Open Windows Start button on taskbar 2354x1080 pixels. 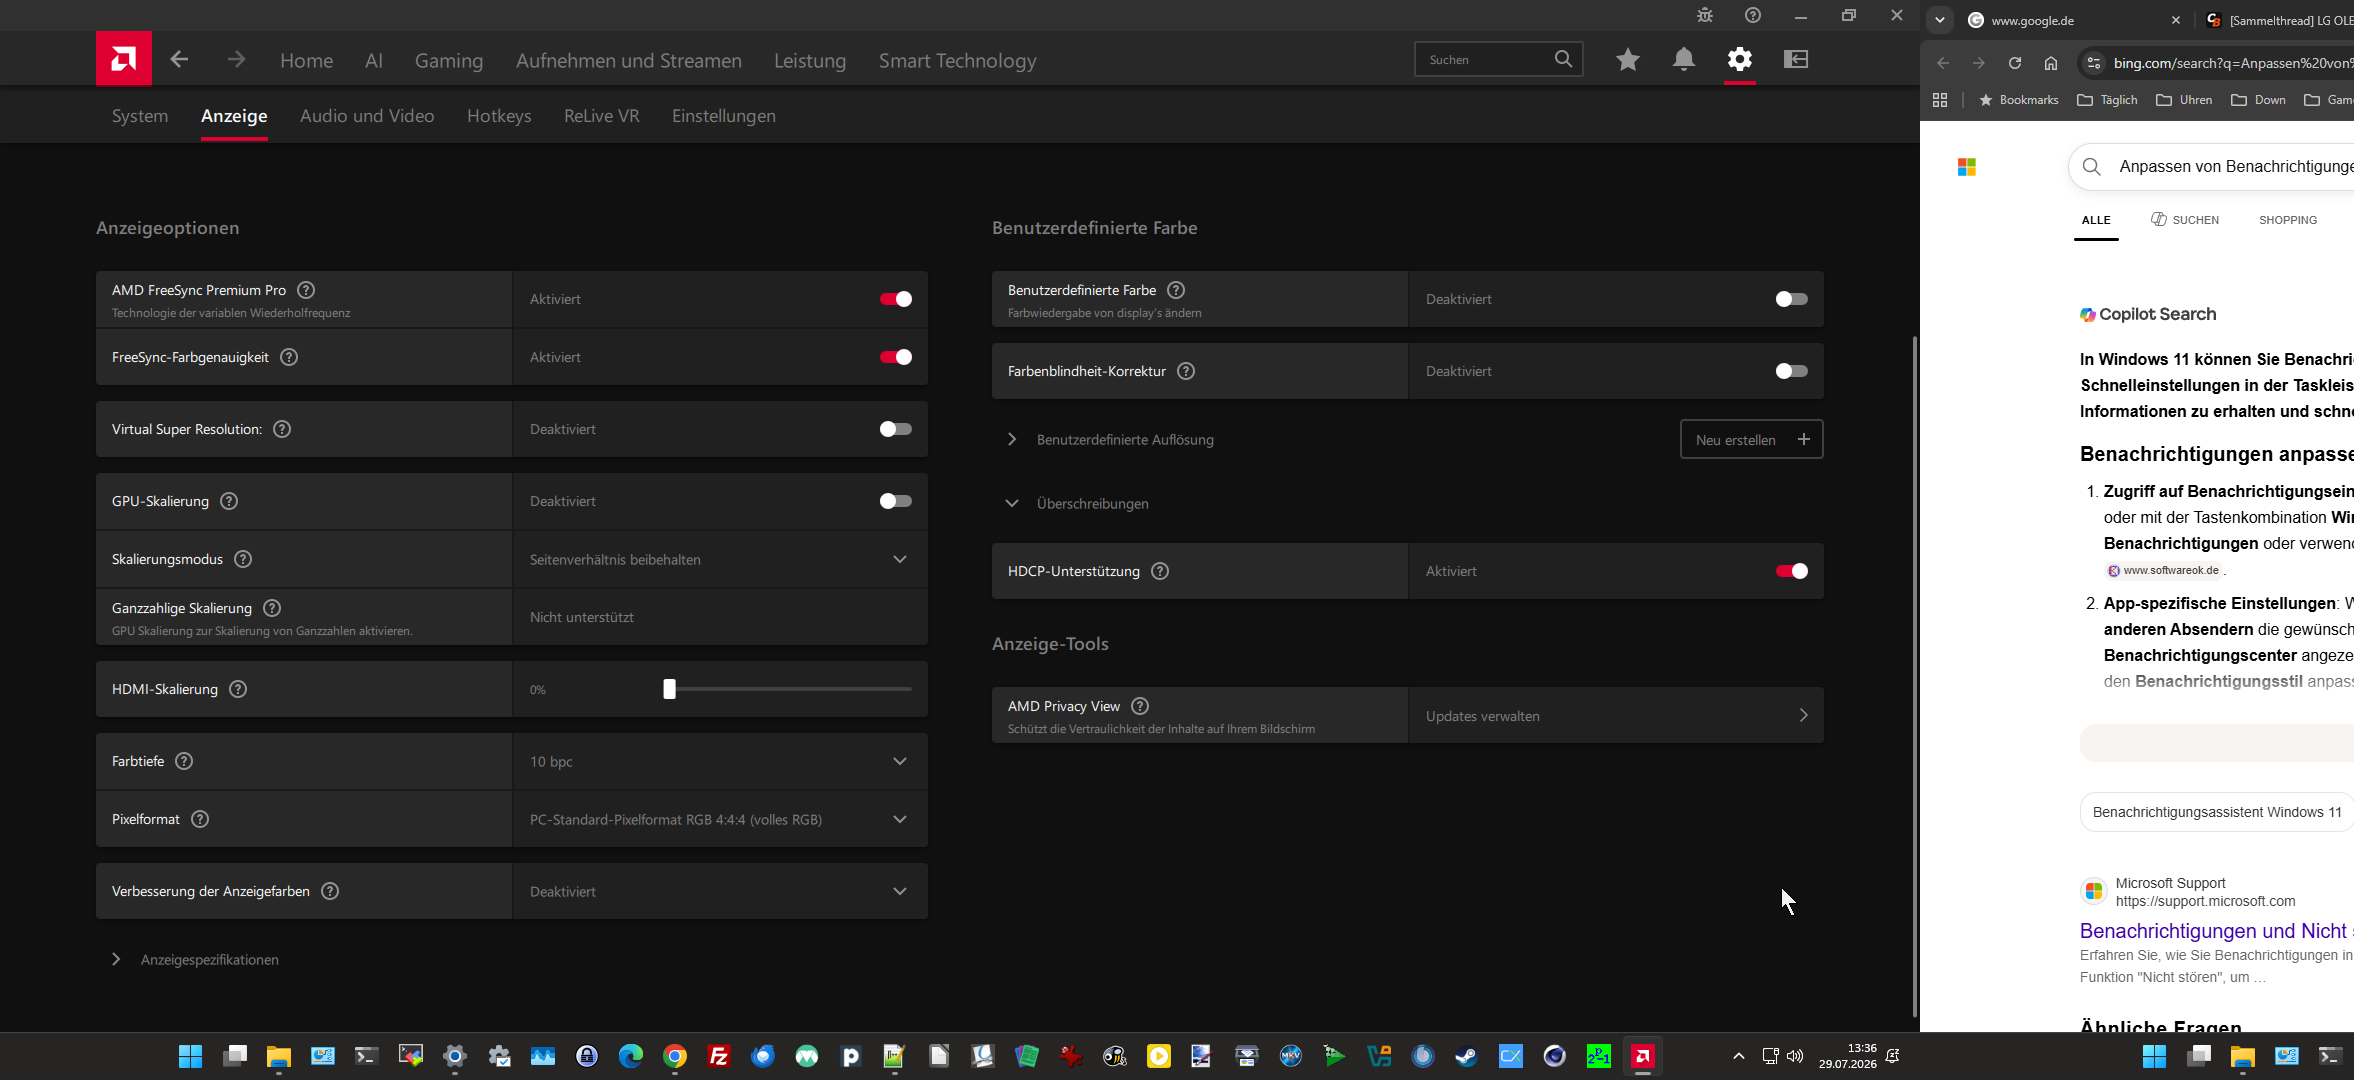(190, 1056)
